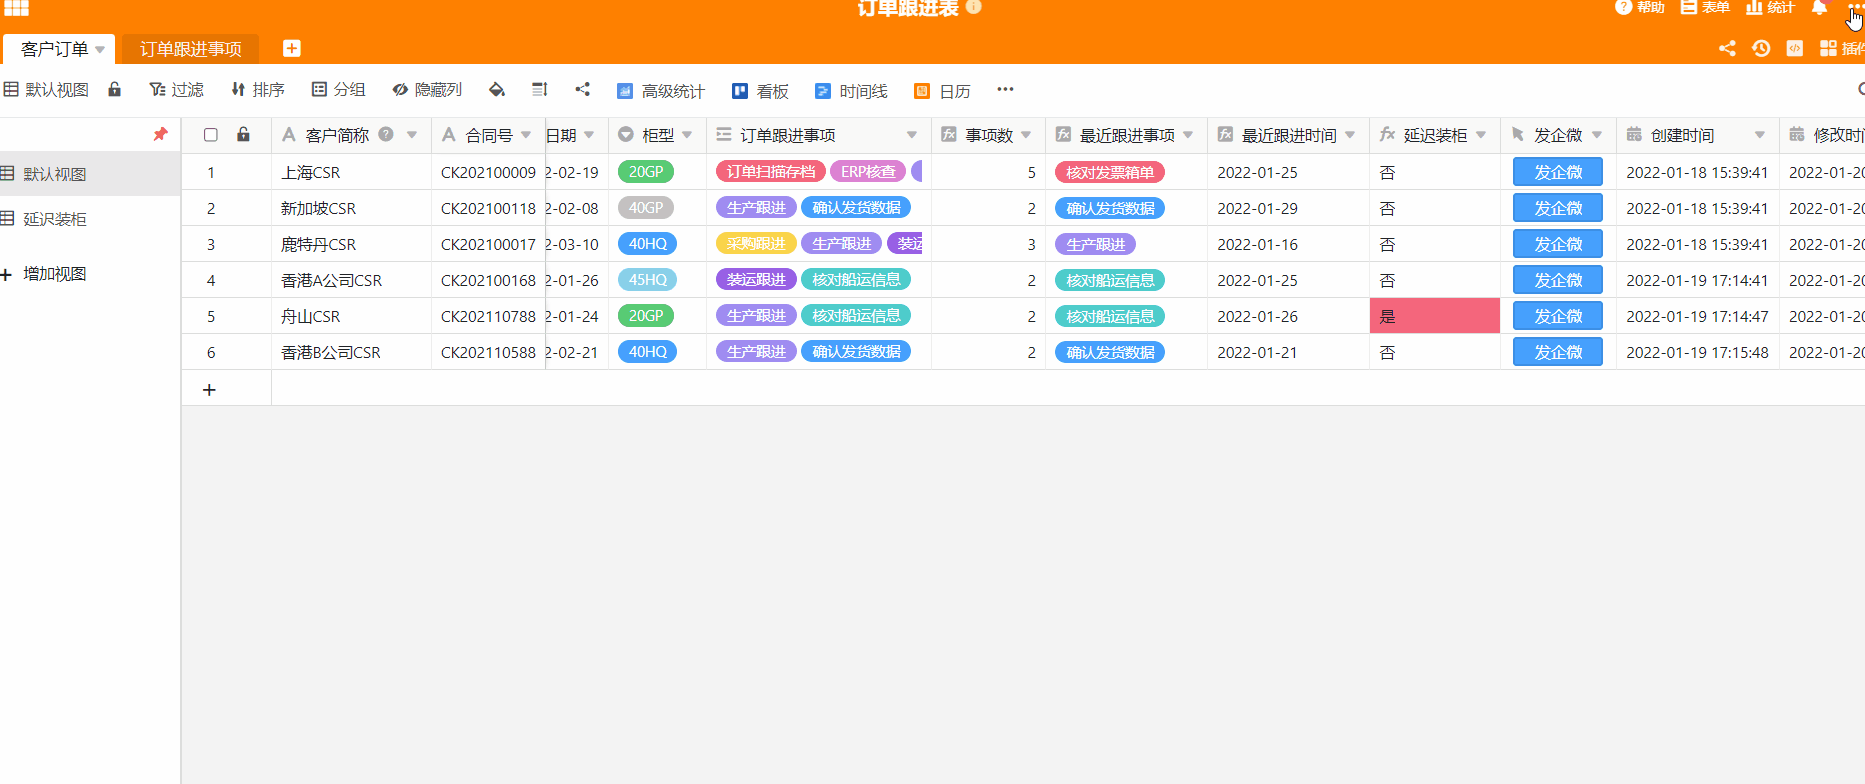The height and width of the screenshot is (784, 1865).
Task: Open the Kanban 看板 view
Action: [760, 91]
